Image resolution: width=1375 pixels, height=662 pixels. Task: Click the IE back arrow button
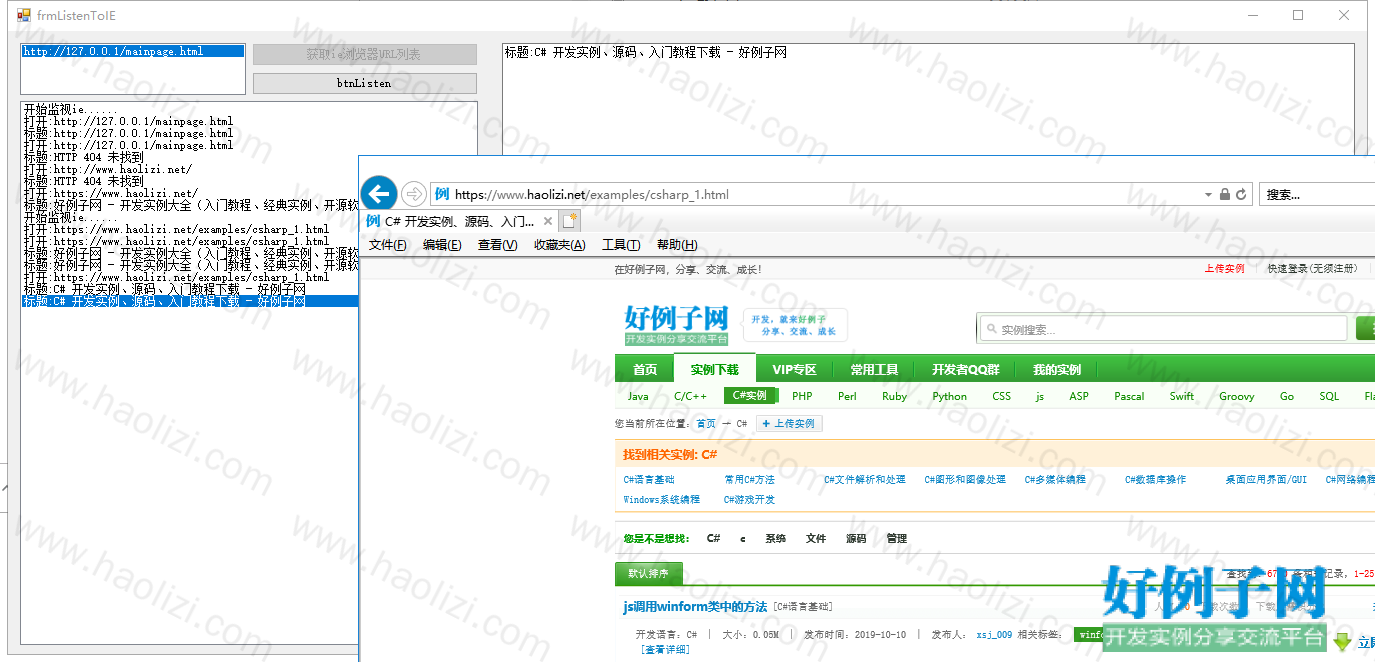click(x=379, y=193)
